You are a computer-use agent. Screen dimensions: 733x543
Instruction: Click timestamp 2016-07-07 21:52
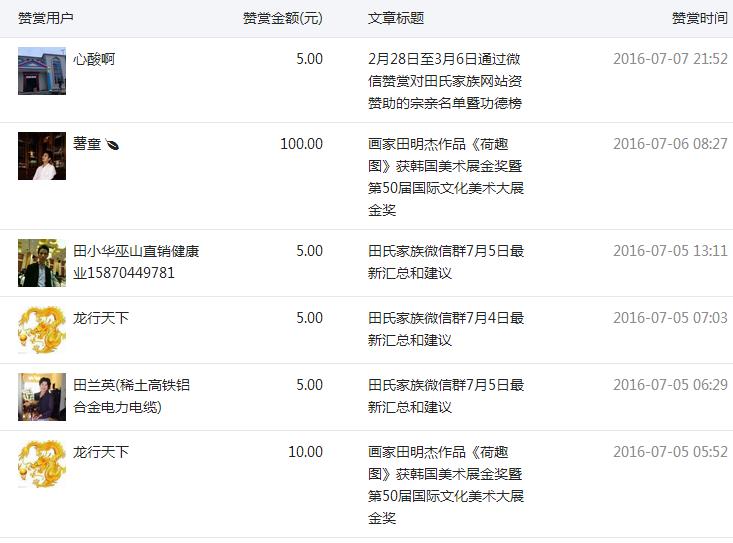coord(670,59)
